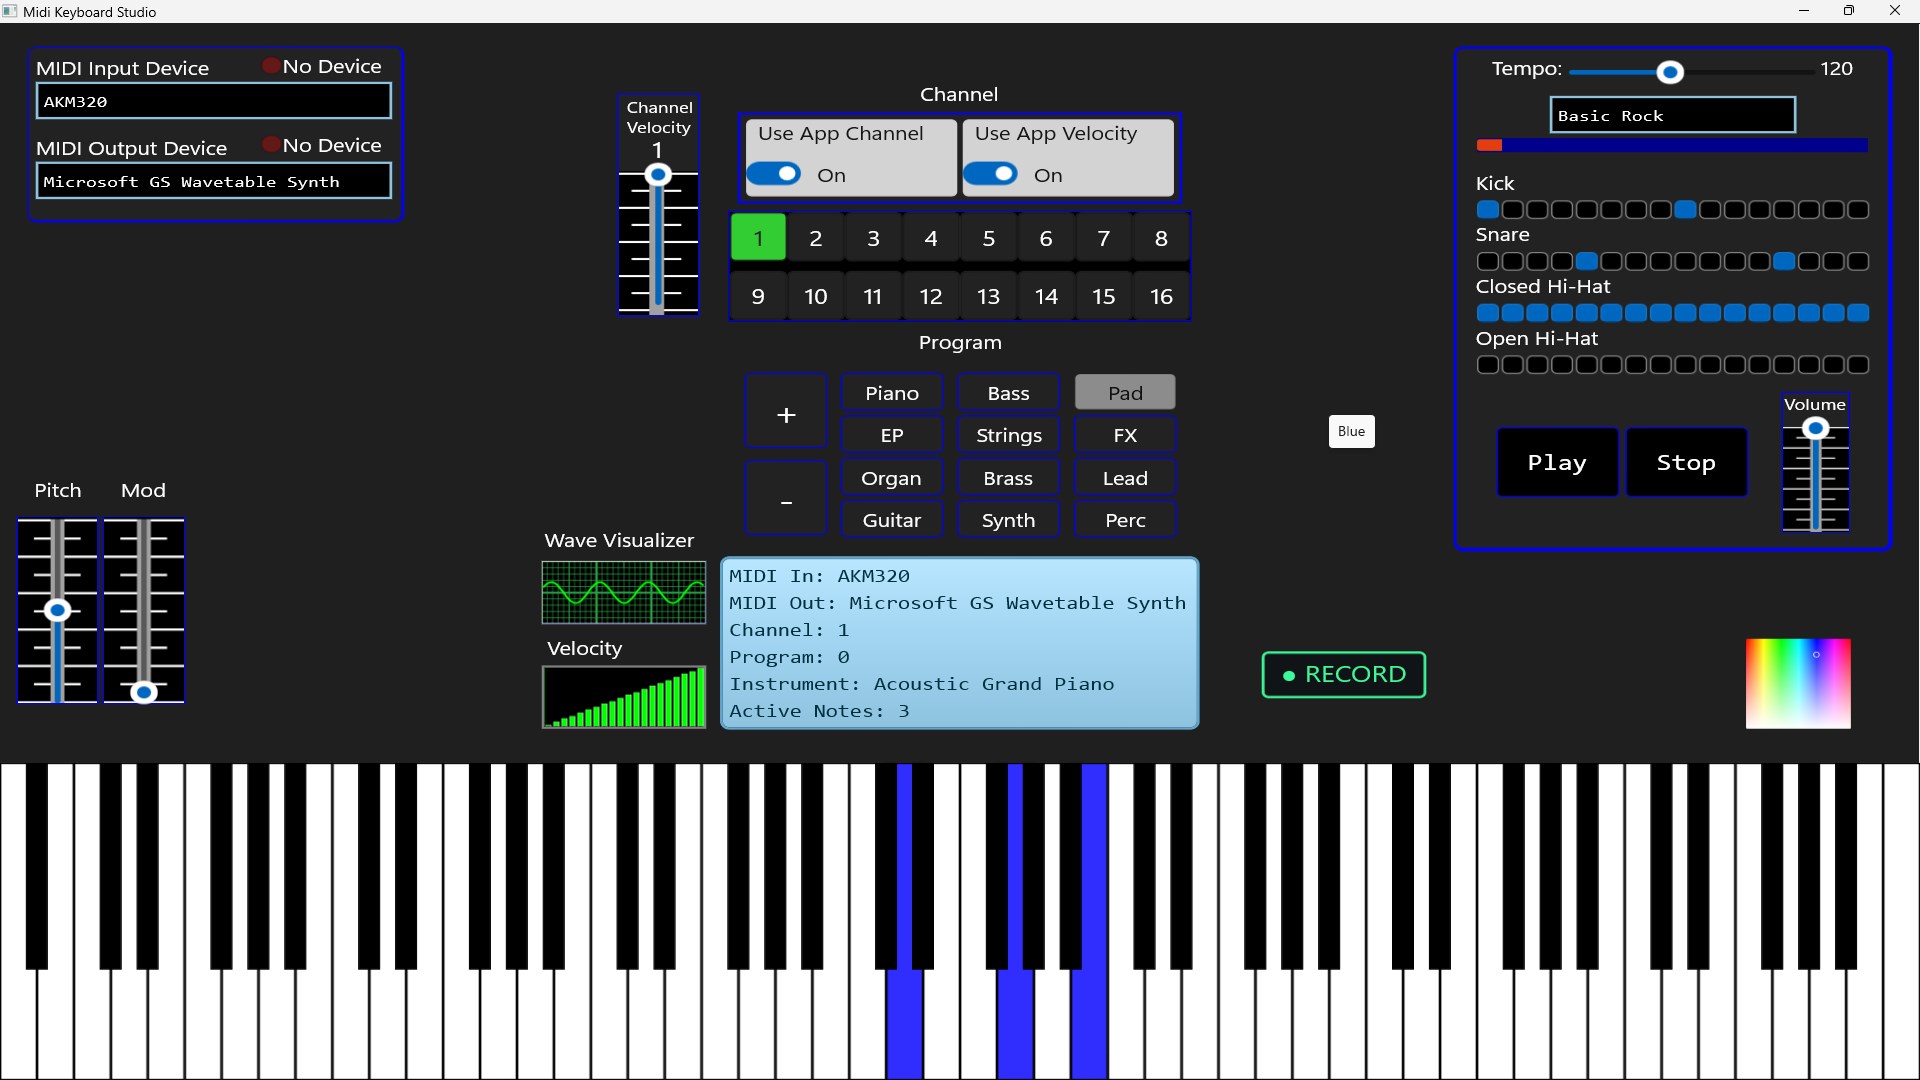Click the drum pattern progress bar
Screen dimensions: 1920x1080
[1672, 146]
